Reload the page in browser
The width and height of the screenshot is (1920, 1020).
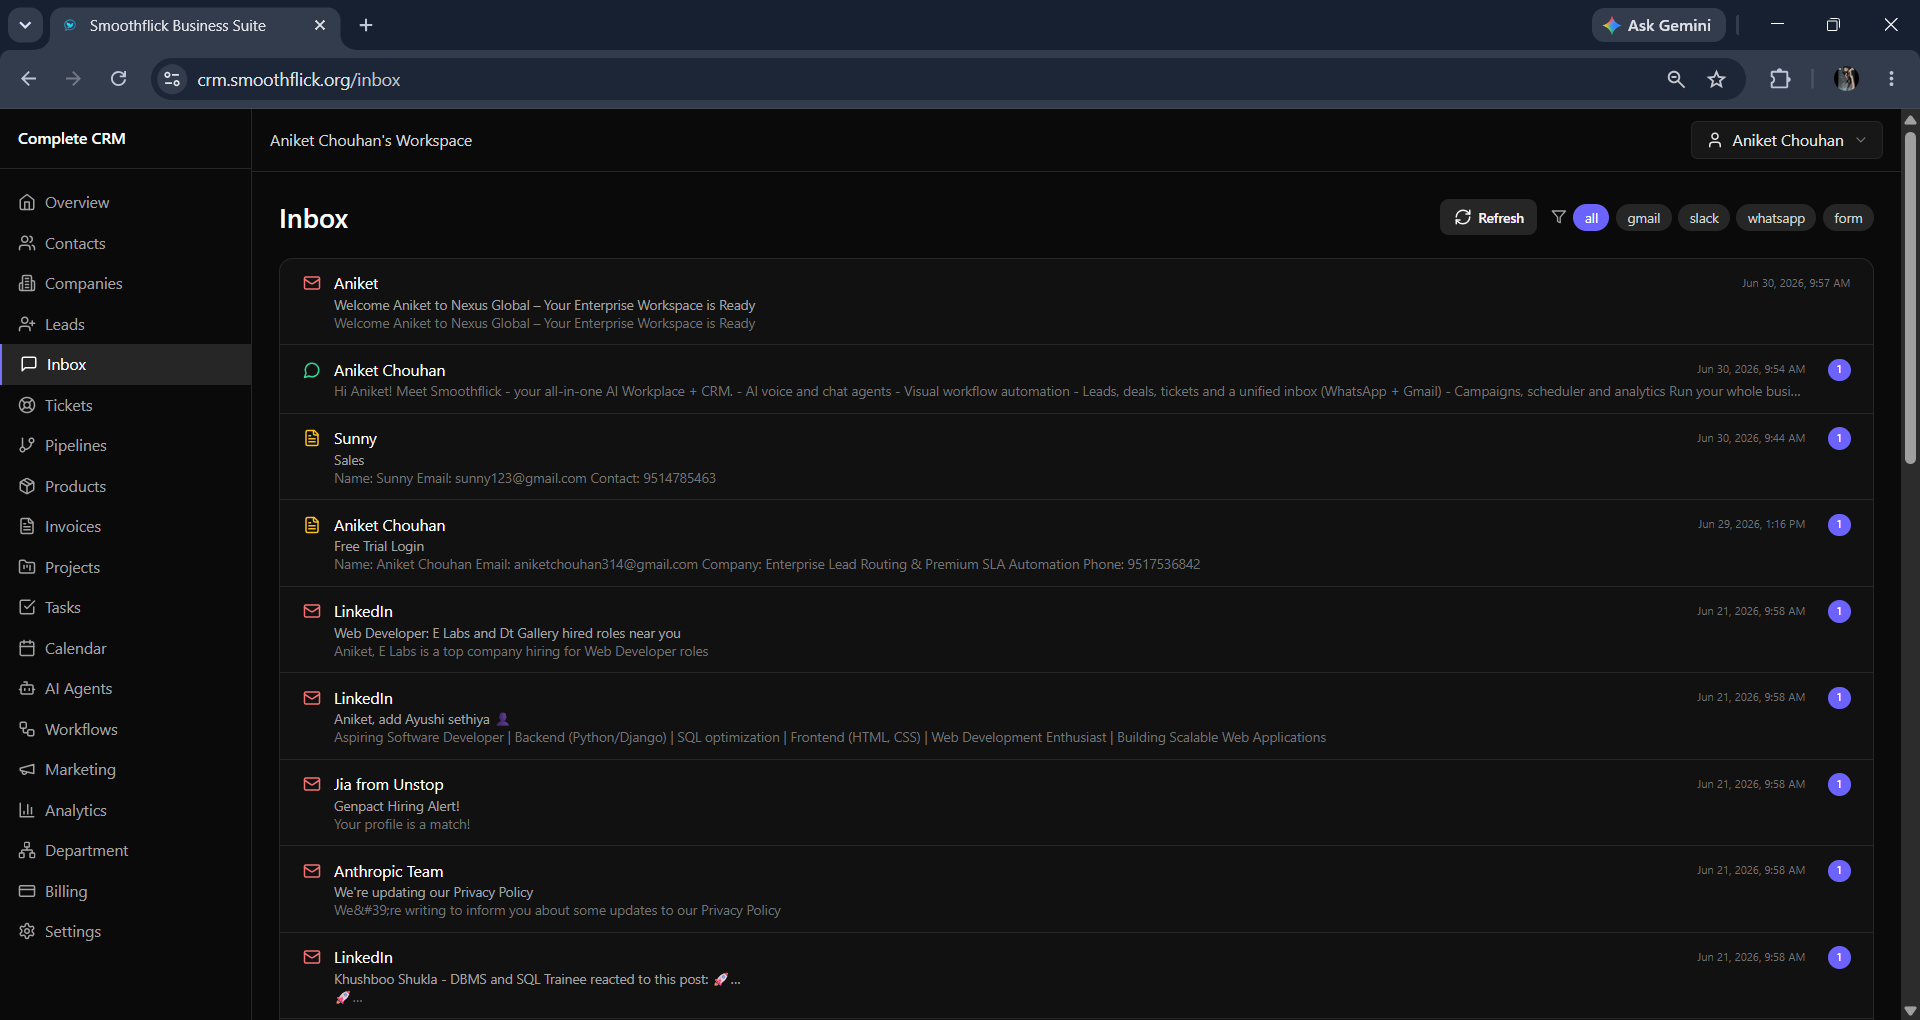118,79
